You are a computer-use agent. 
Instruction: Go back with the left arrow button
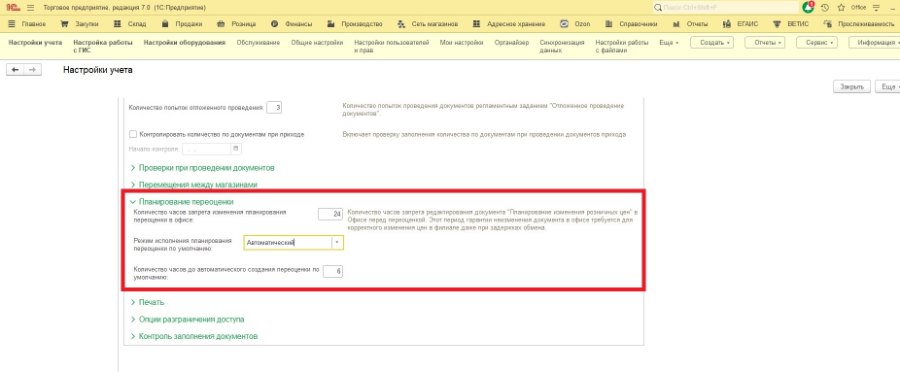point(15,69)
